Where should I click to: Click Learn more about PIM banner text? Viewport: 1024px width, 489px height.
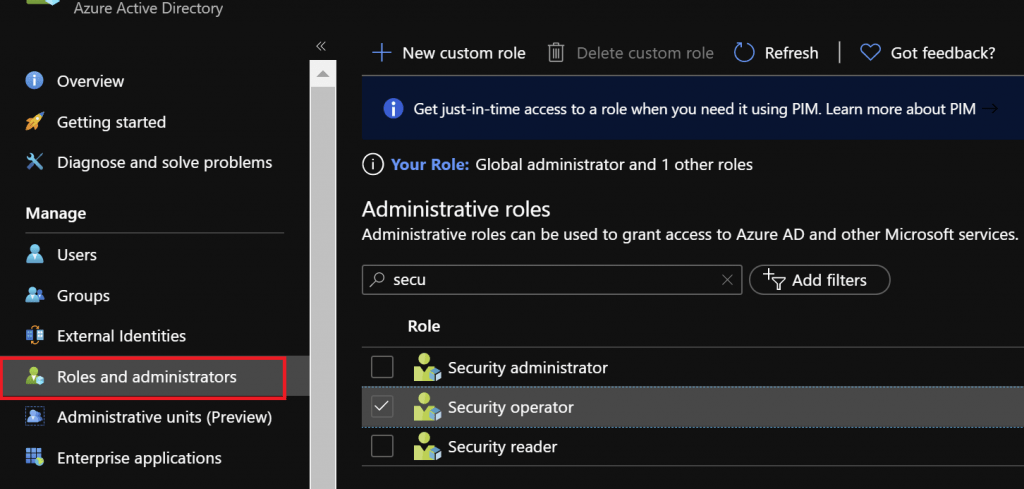(x=901, y=109)
